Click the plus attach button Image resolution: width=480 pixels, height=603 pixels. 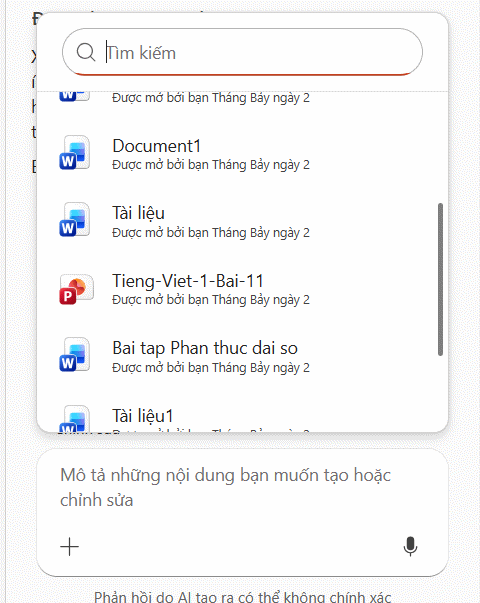coord(70,546)
